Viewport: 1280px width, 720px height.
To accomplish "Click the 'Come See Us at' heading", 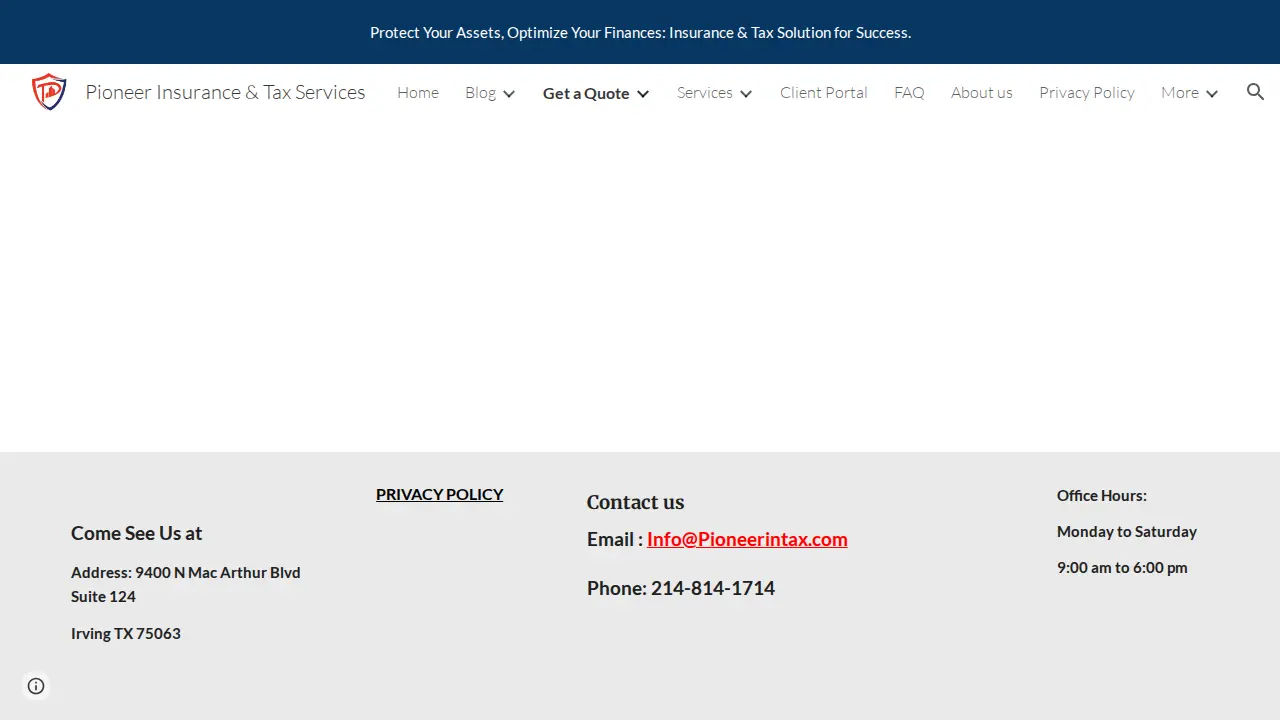I will click(x=136, y=533).
